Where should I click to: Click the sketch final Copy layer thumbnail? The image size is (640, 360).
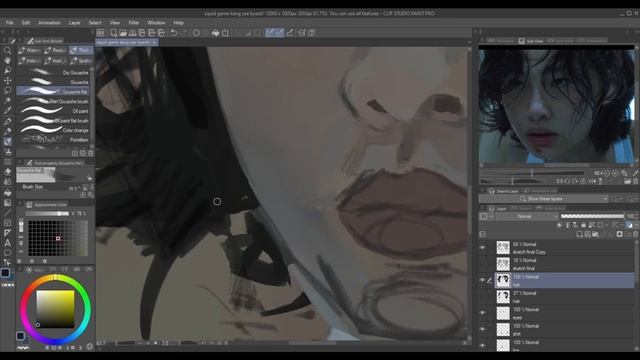coord(503,248)
